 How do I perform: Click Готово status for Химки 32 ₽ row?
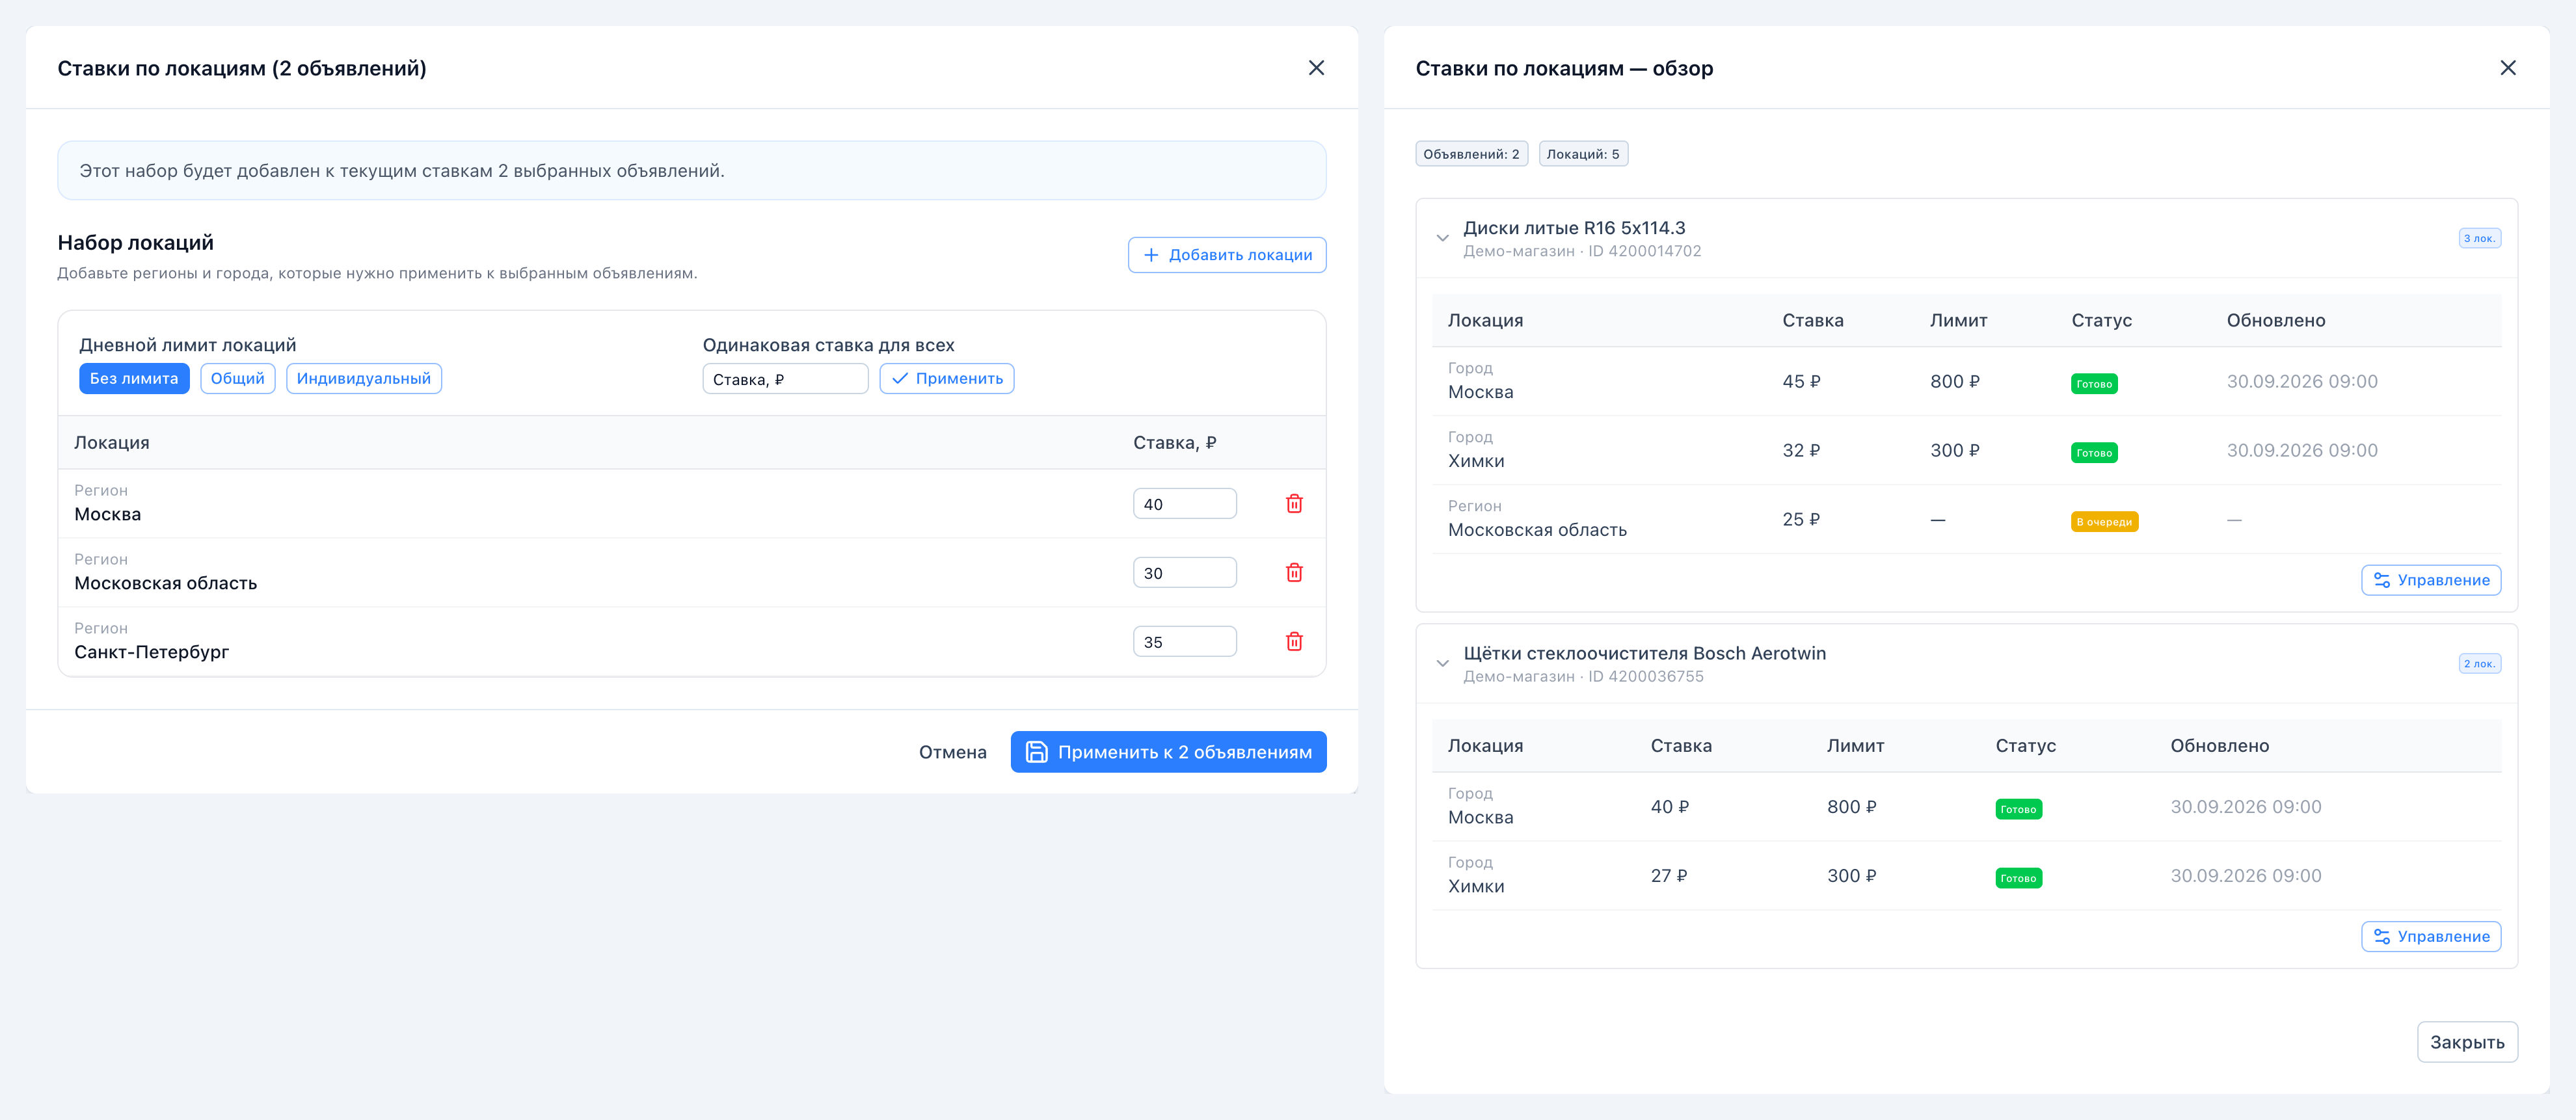(2094, 453)
